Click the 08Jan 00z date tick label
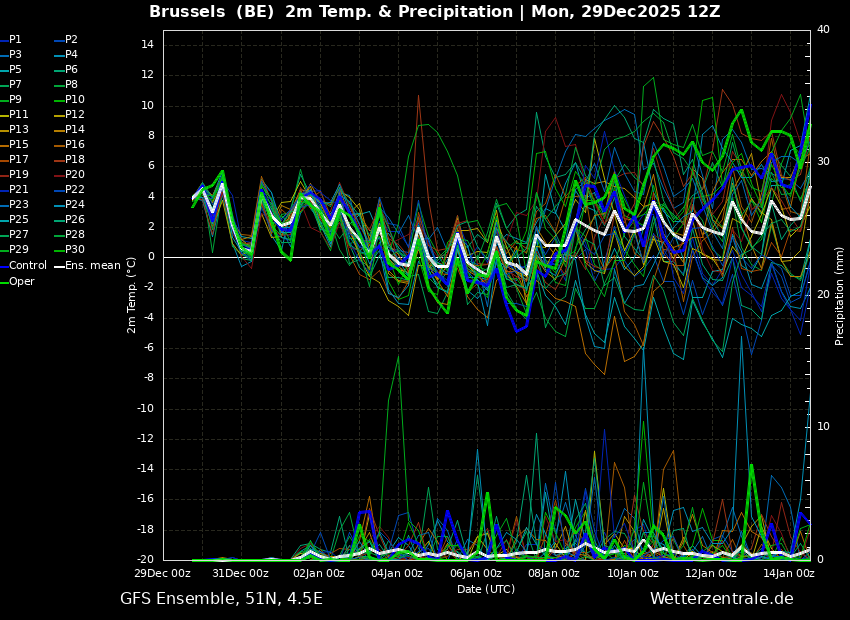The image size is (850, 620). pyautogui.click(x=554, y=573)
